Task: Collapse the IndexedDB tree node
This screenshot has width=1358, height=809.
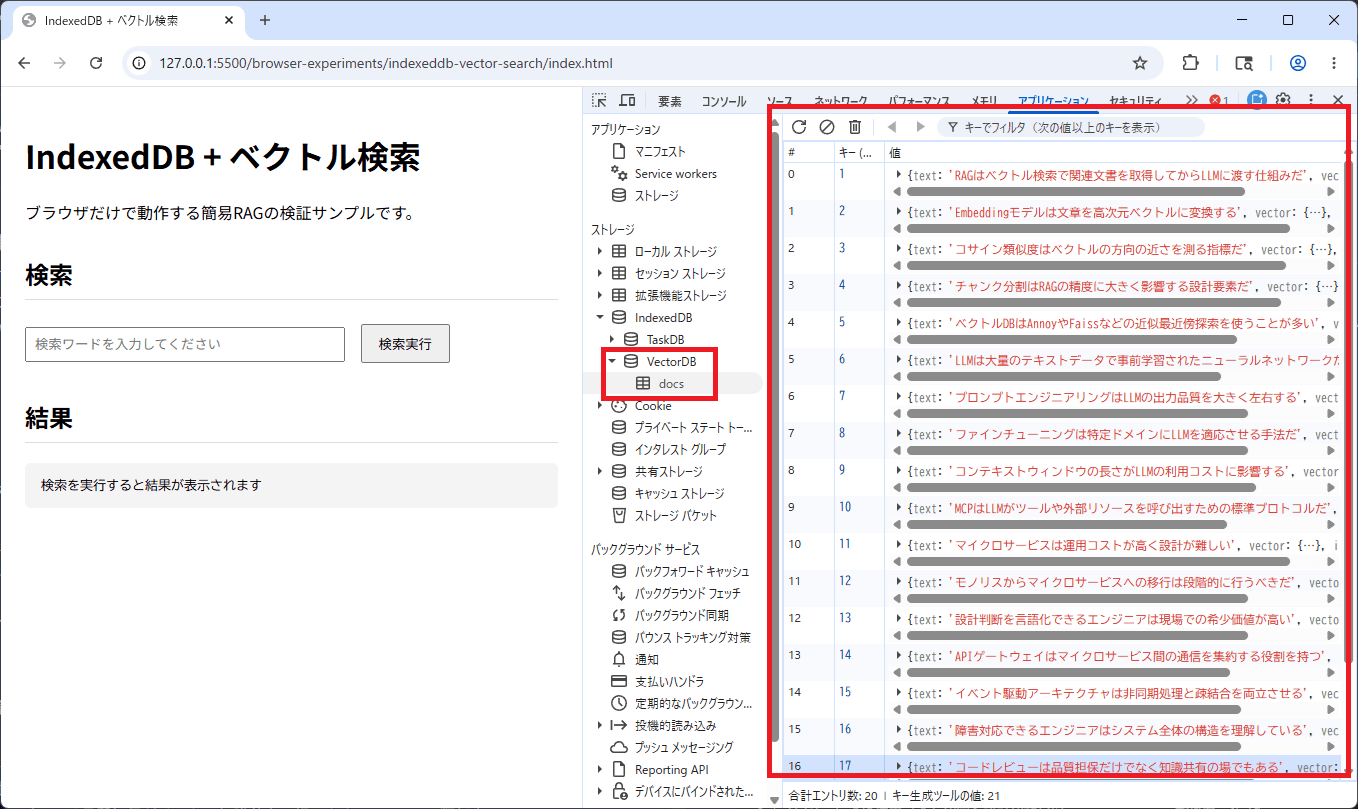Action: (600, 317)
